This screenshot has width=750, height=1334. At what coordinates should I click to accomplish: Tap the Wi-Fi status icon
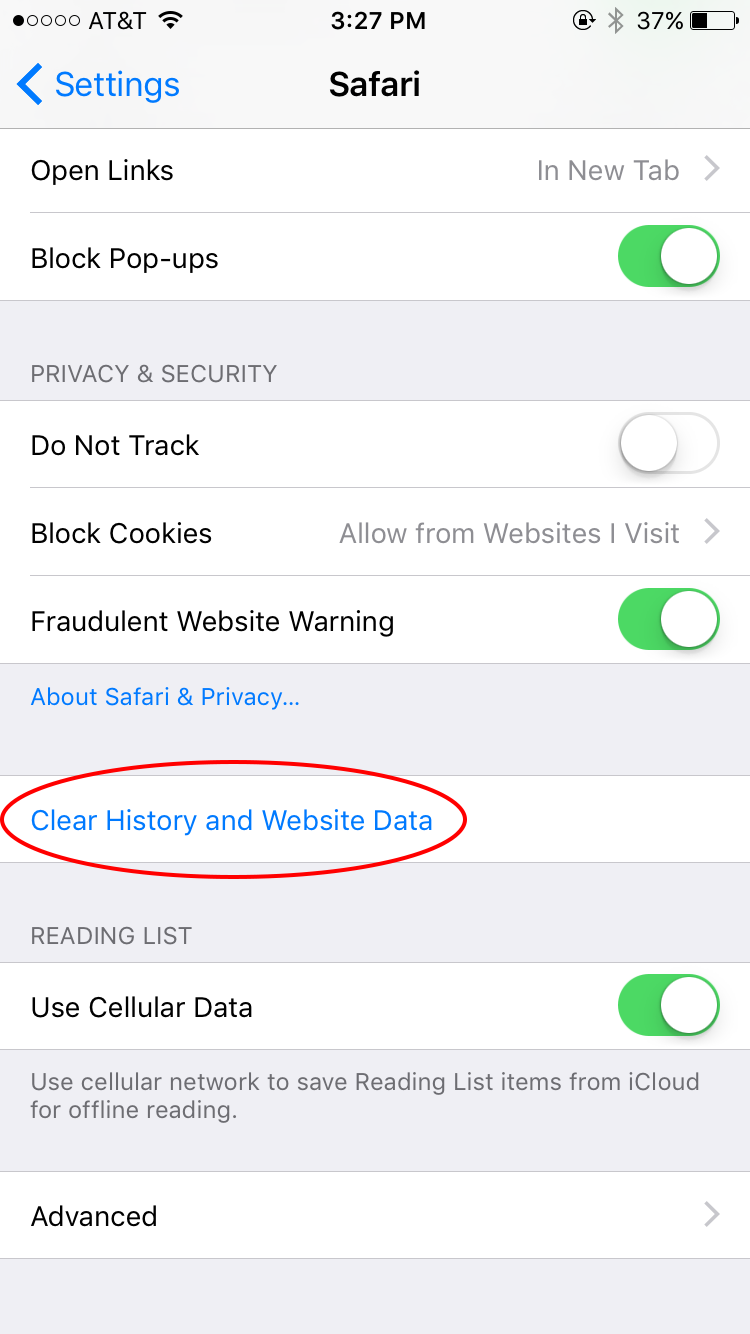pyautogui.click(x=171, y=21)
